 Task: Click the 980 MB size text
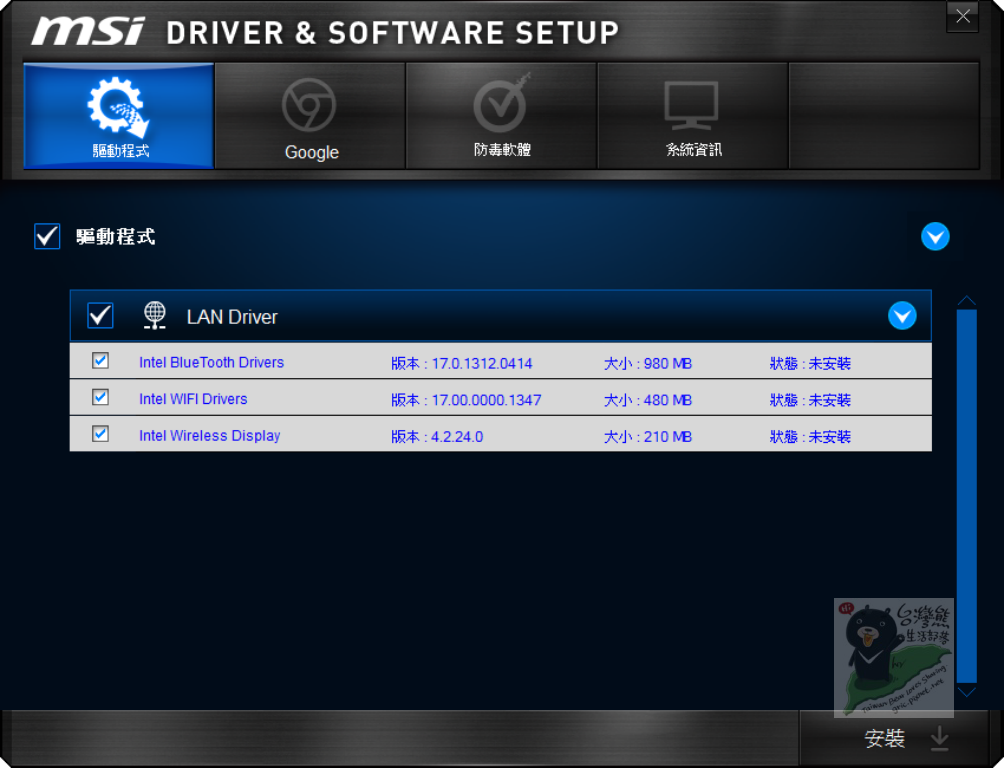click(668, 364)
